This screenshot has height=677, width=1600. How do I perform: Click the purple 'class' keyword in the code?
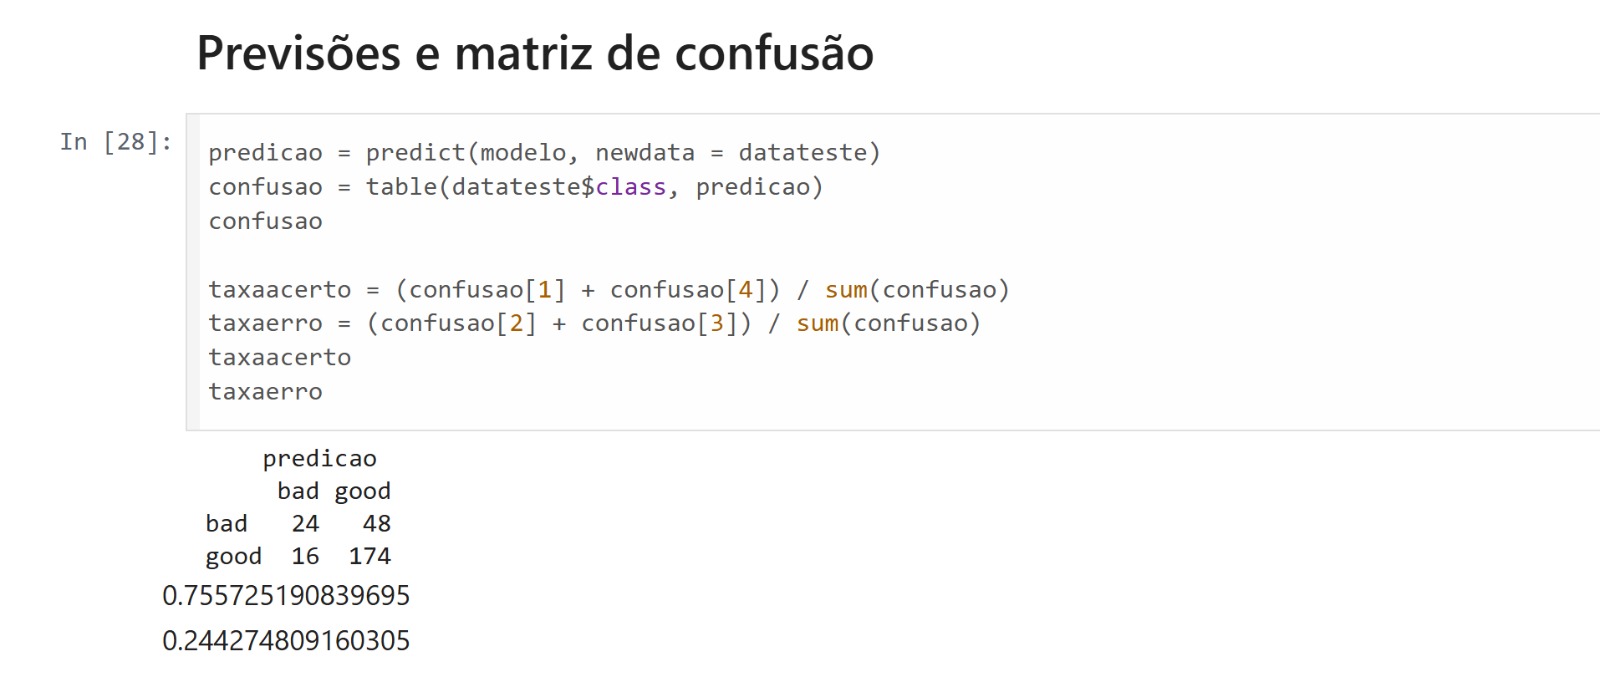[630, 187]
